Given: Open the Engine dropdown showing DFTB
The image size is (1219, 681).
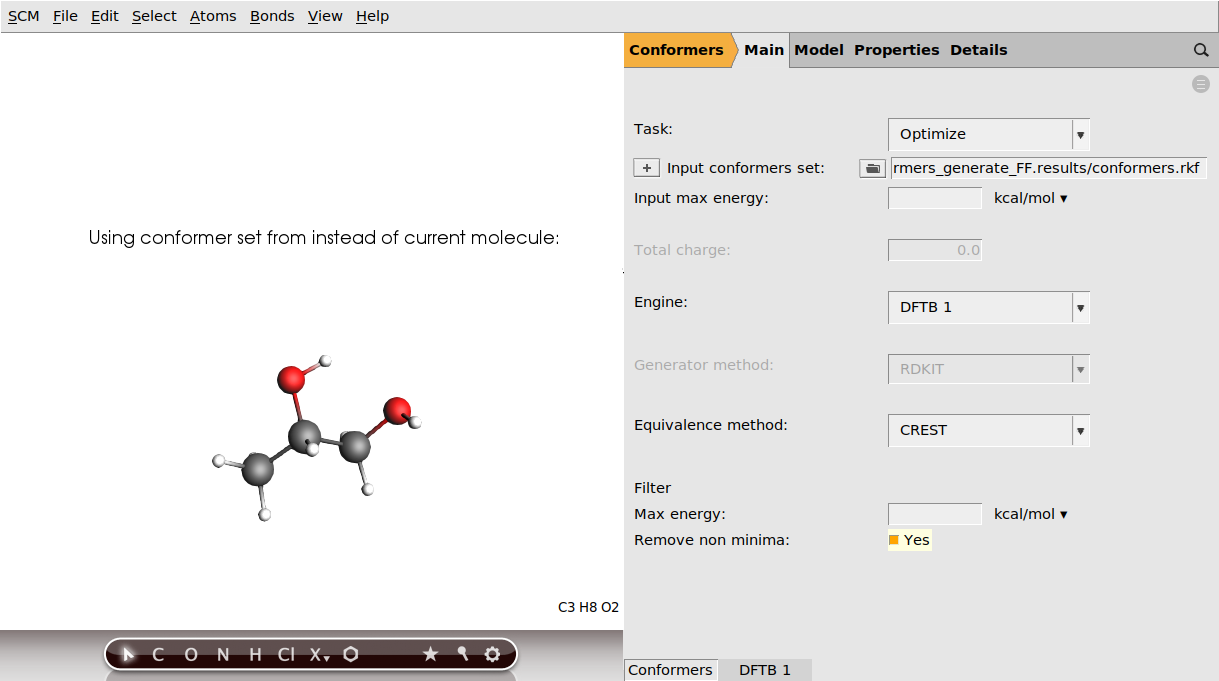Looking at the screenshot, I should [x=1080, y=307].
